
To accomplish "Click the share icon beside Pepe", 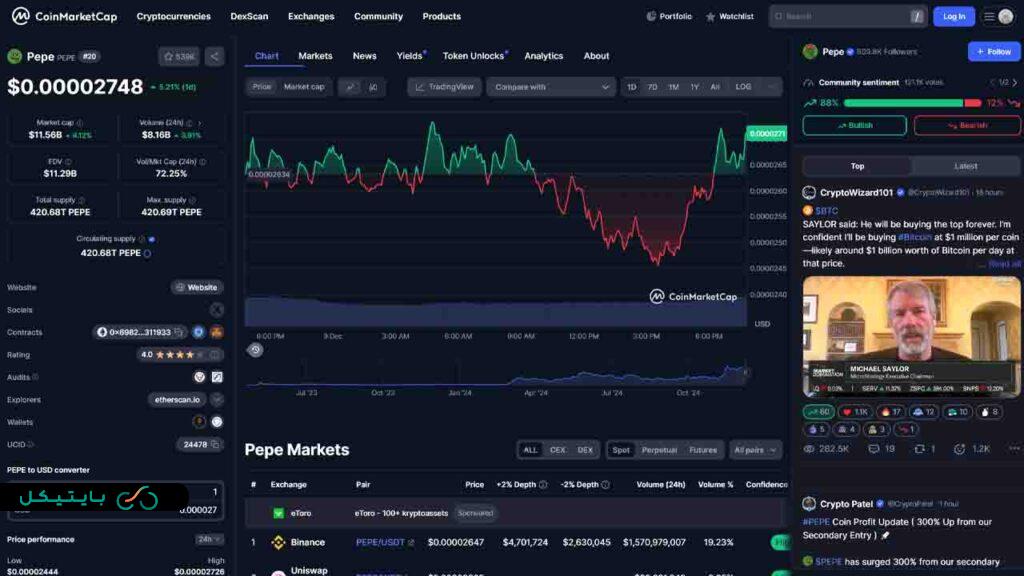I will click(215, 57).
